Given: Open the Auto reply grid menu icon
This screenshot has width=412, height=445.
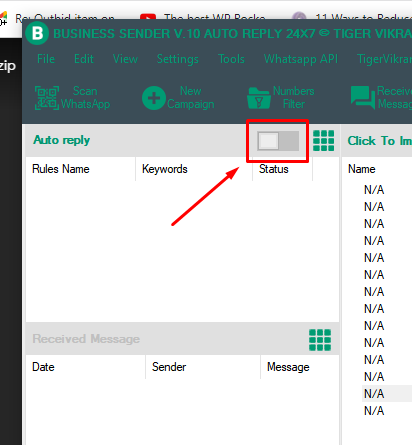Looking at the screenshot, I should [324, 141].
